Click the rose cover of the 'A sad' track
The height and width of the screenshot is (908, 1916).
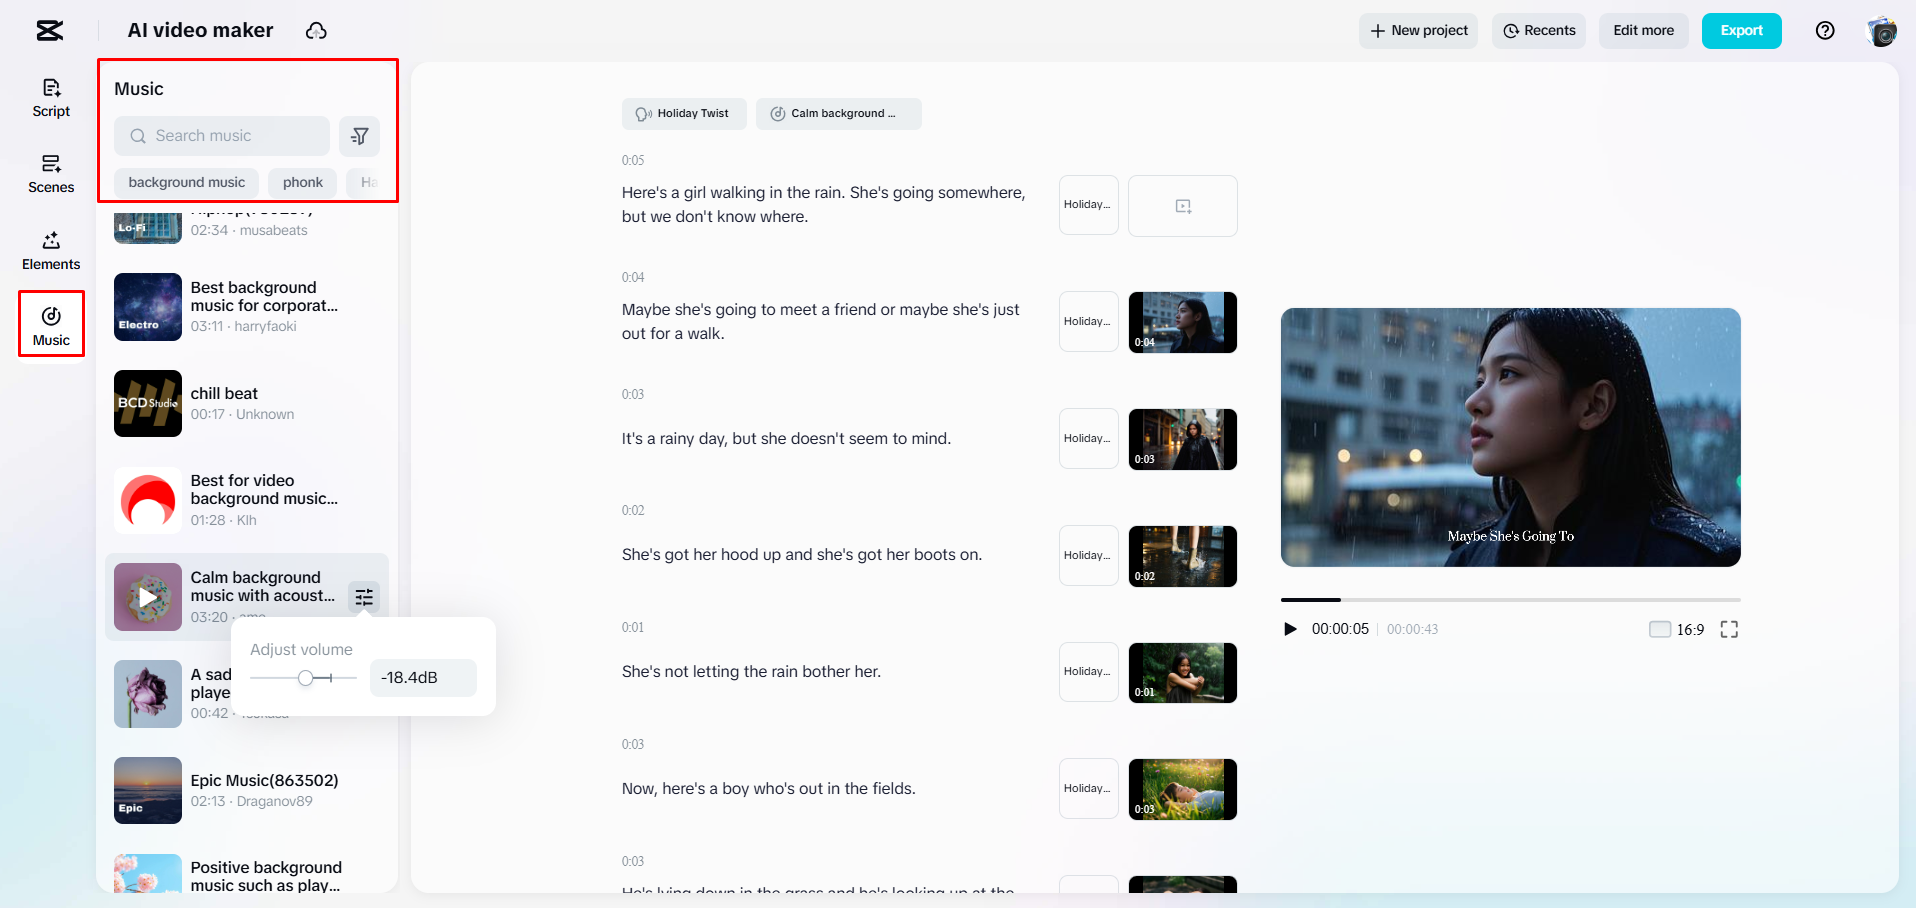148,694
